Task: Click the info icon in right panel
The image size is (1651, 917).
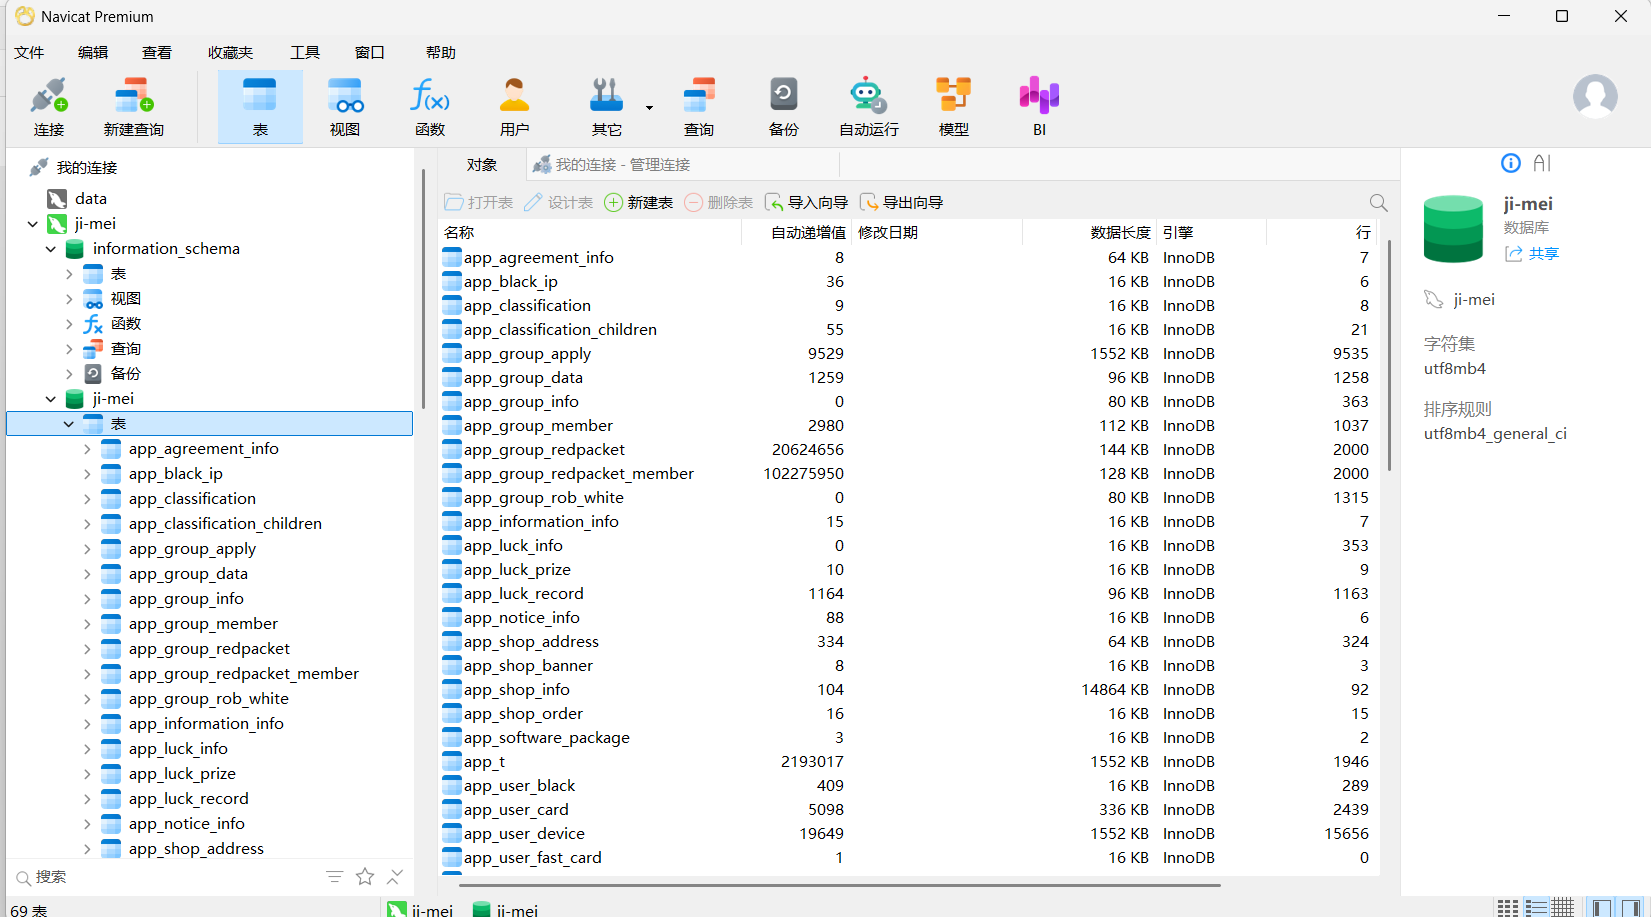Action: (1511, 163)
